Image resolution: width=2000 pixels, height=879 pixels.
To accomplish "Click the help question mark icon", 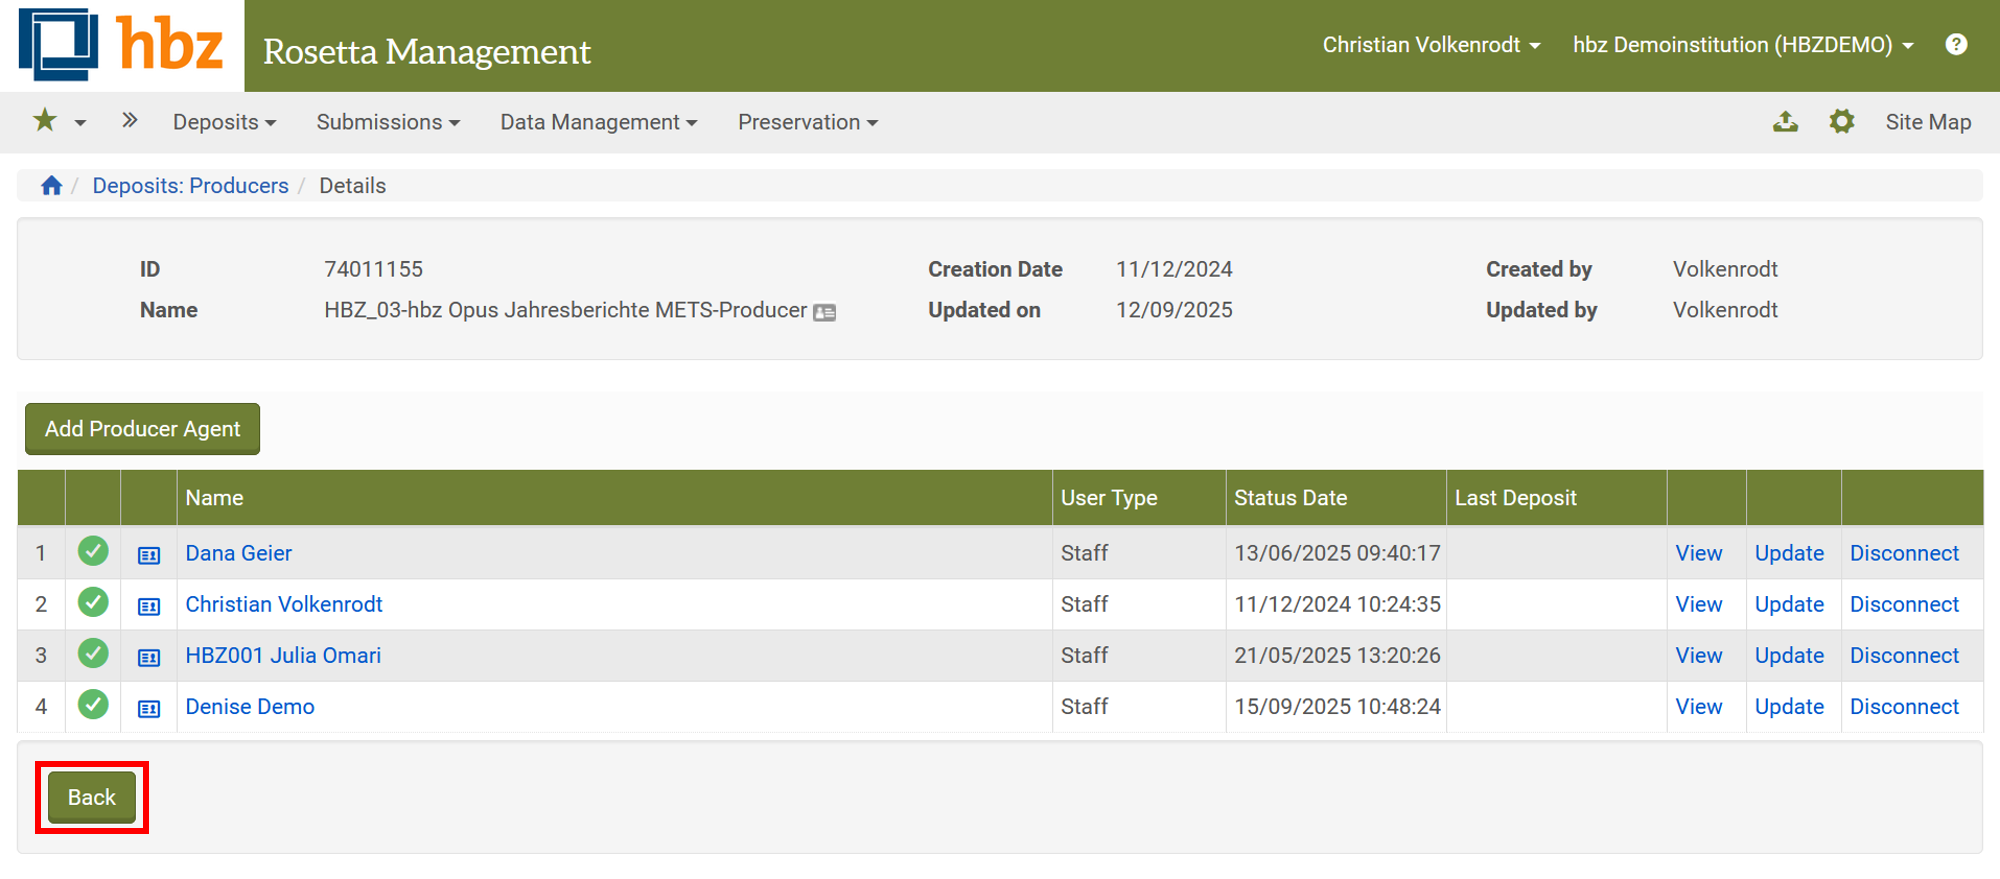I will pos(1956,45).
